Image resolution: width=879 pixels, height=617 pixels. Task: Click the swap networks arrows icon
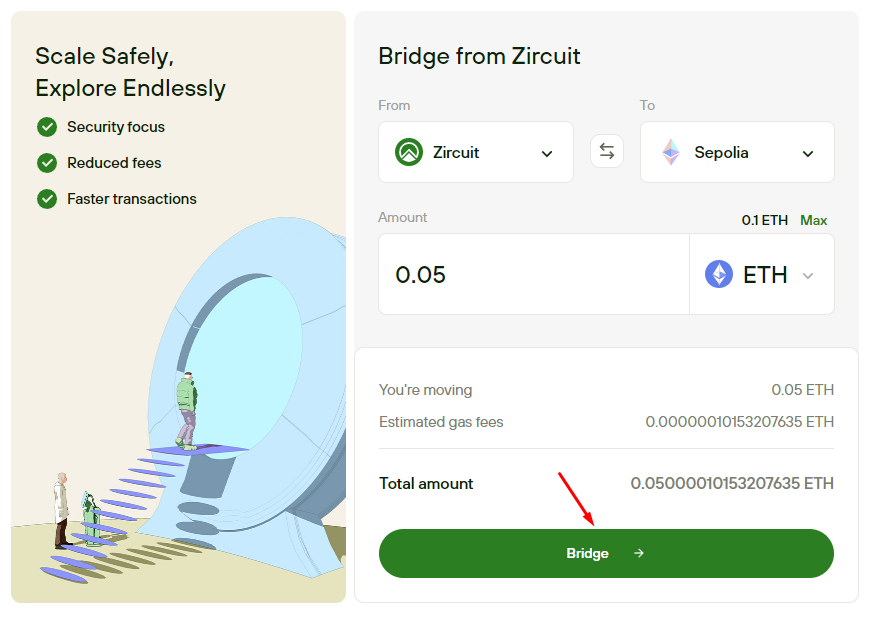[x=607, y=152]
